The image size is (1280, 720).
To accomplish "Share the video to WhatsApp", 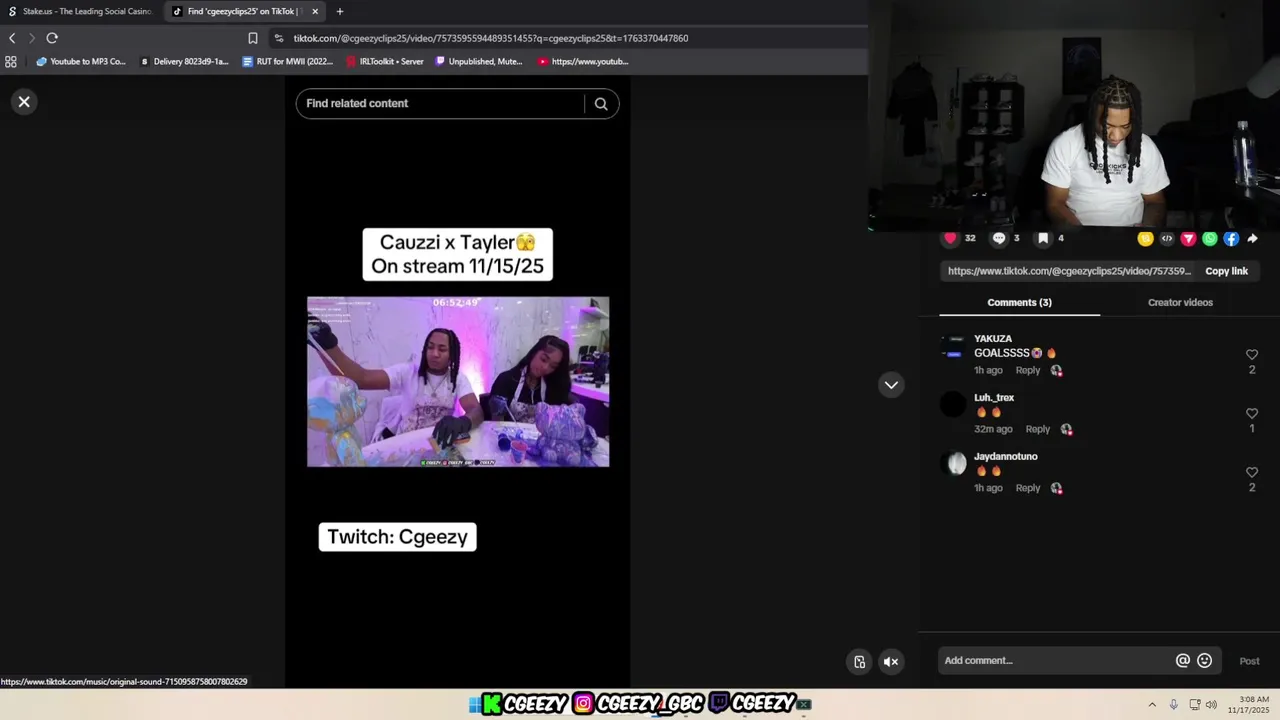I will (x=1210, y=238).
